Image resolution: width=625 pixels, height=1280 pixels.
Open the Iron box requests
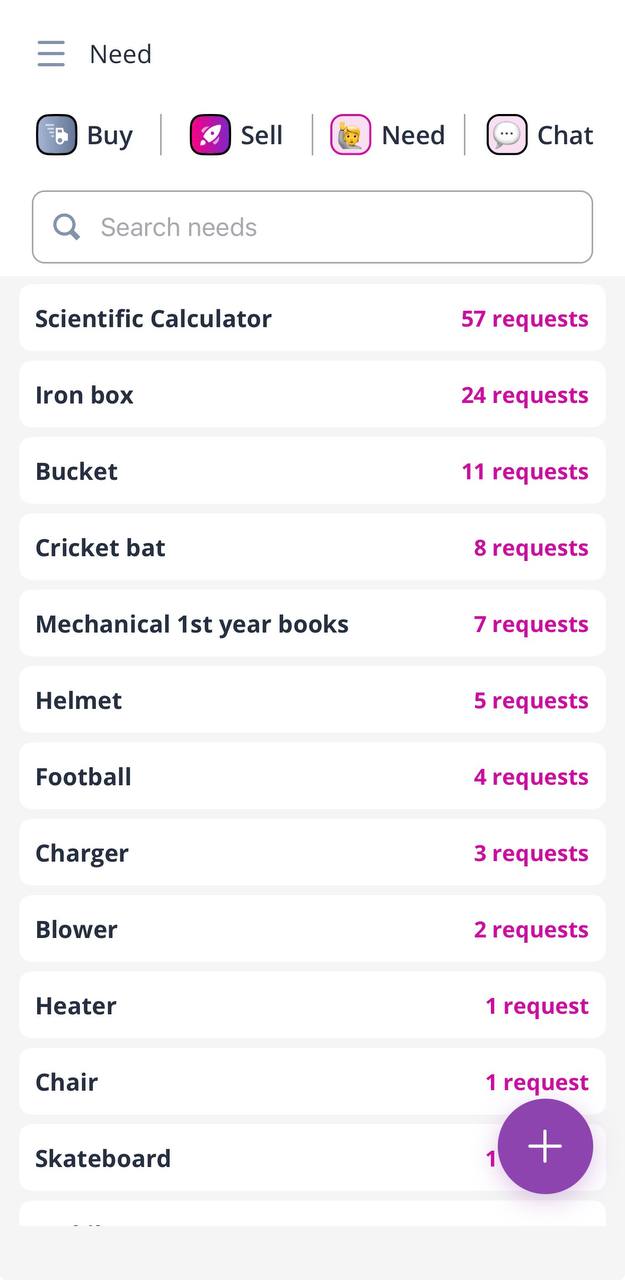84,394
